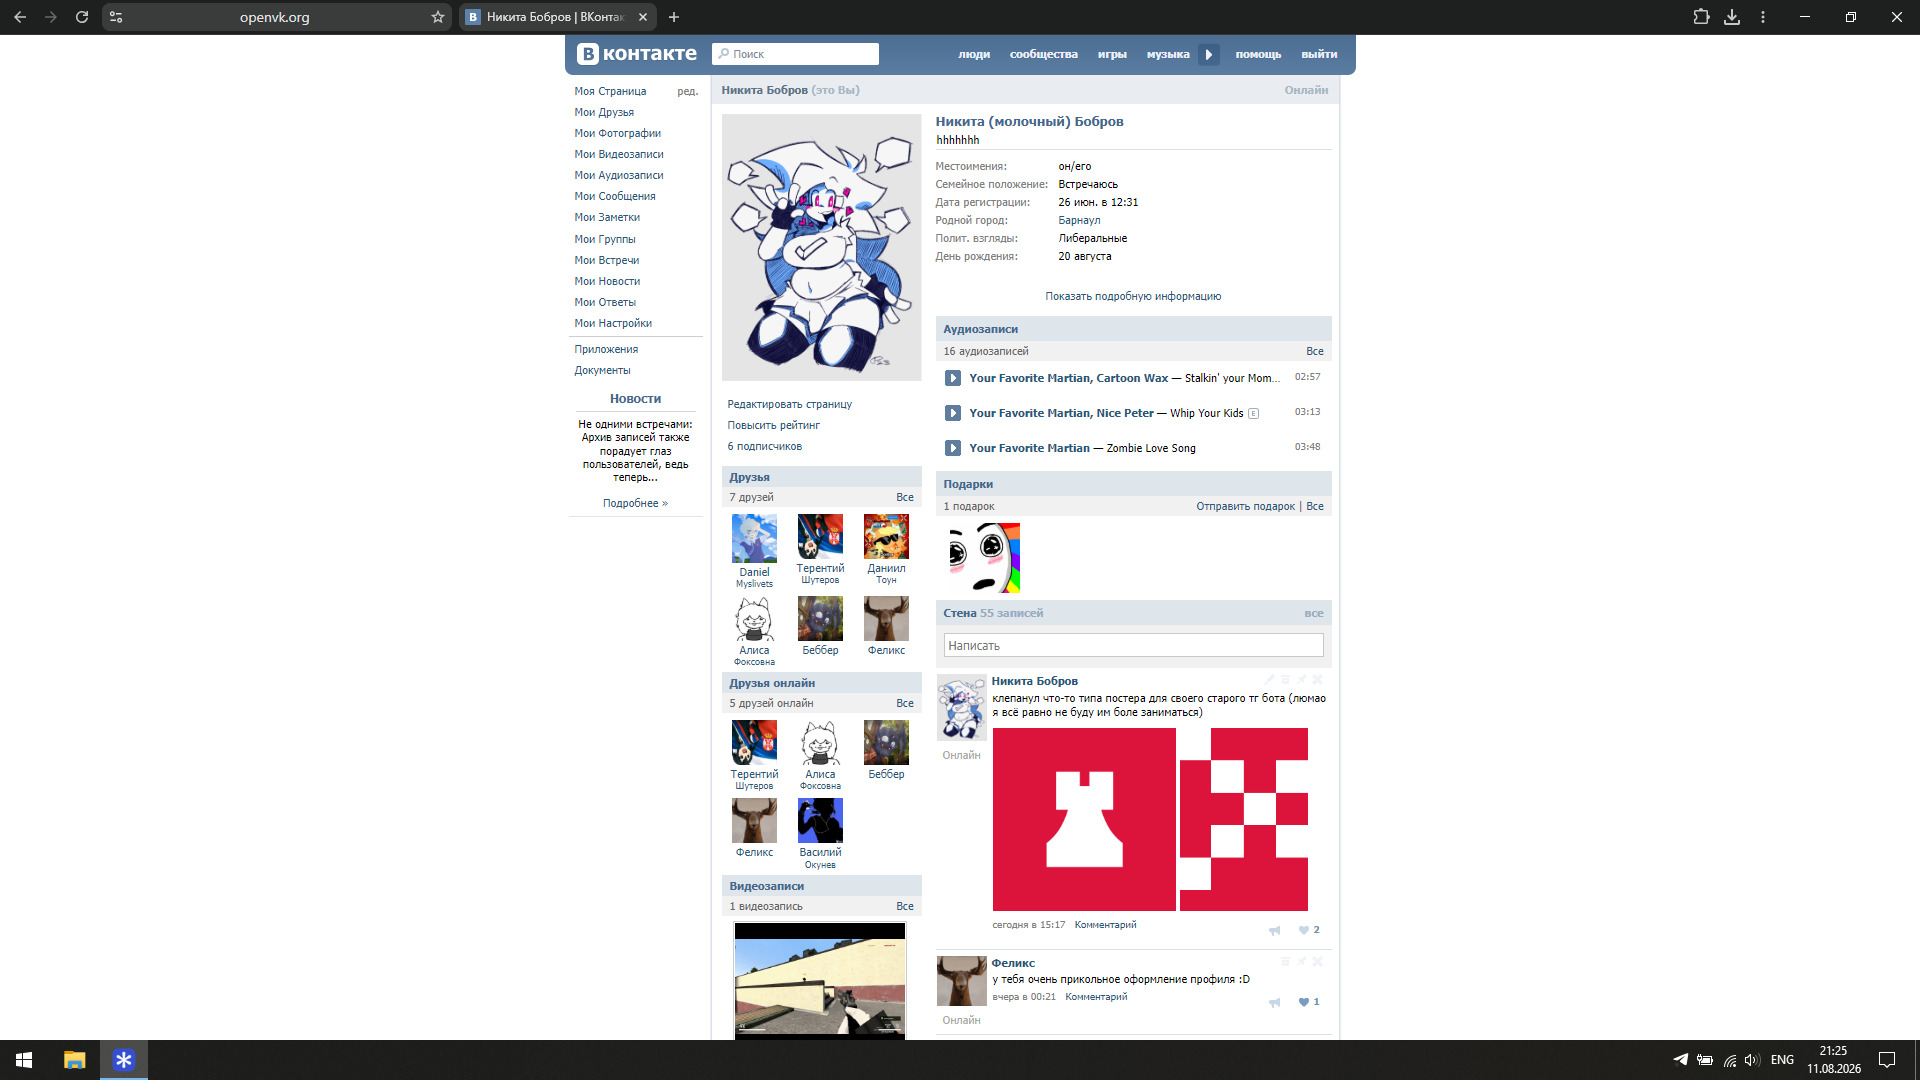Screen dimensions: 1920x1080
Task: Edit Никита Бобров's wall post with the pencil icon
Action: [x=1270, y=680]
